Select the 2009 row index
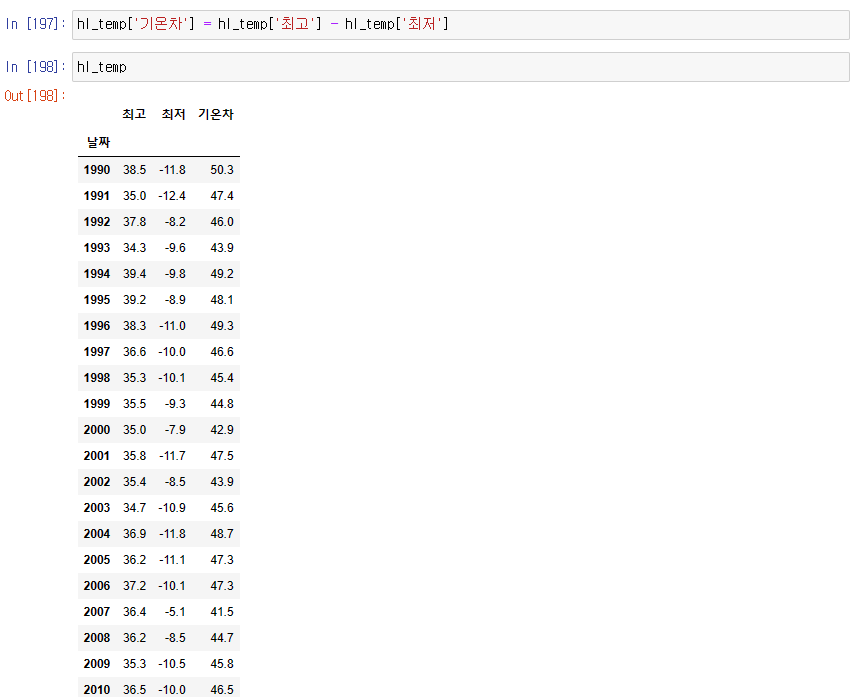This screenshot has height=697, width=861. (x=97, y=664)
